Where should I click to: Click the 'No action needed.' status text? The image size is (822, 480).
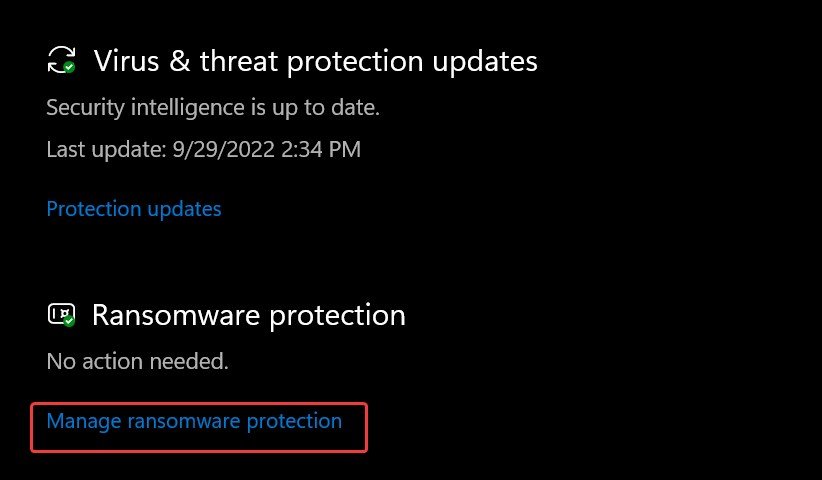(x=137, y=361)
